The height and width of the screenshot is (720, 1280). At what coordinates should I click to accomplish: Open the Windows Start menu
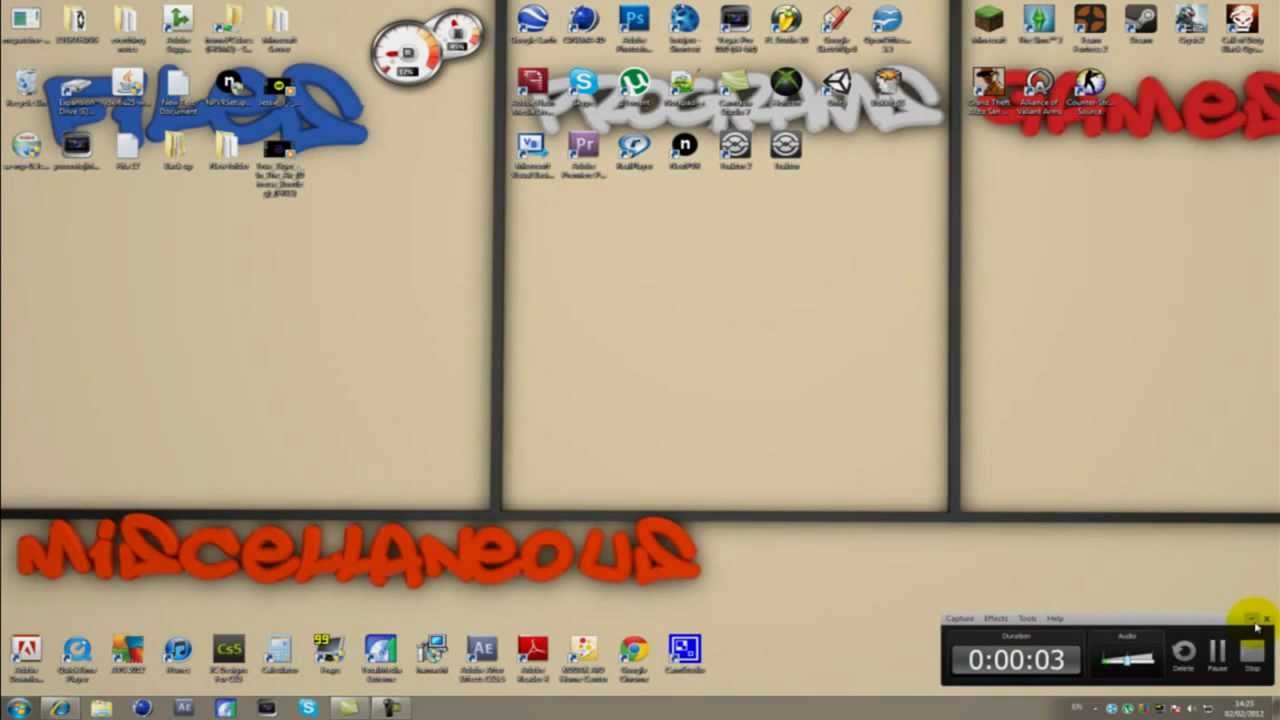(19, 708)
